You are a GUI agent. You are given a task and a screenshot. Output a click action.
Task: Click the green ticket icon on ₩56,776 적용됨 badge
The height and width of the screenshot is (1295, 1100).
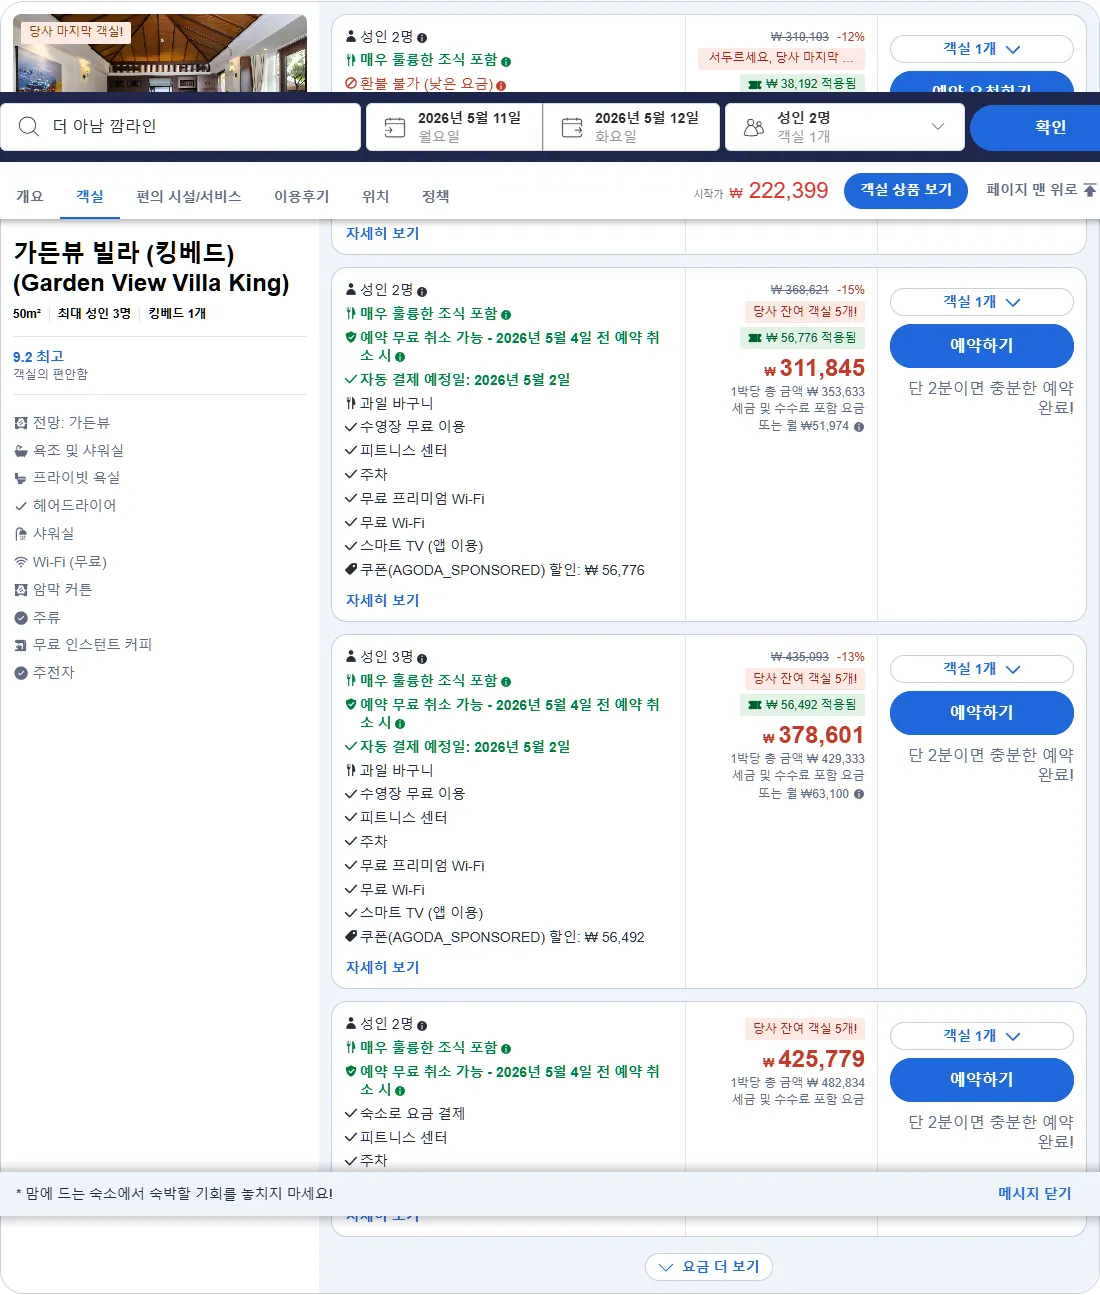[x=755, y=338]
